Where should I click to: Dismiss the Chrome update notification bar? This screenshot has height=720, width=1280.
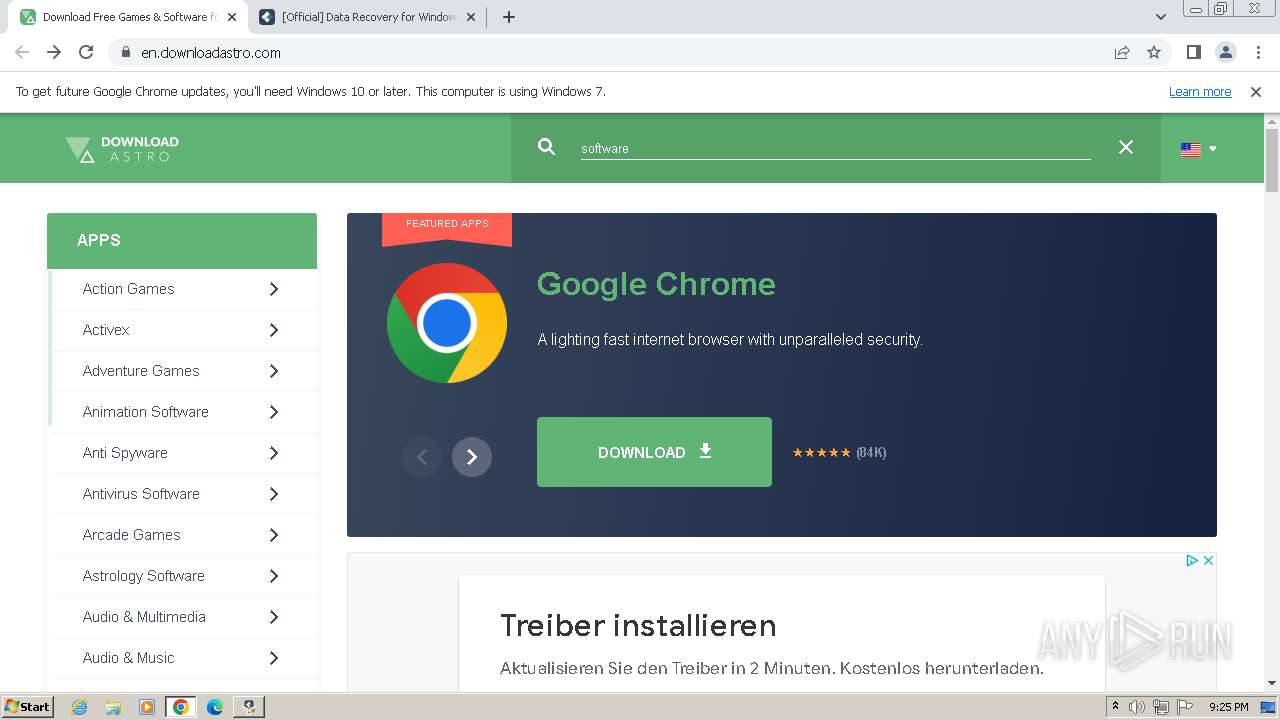(x=1256, y=92)
